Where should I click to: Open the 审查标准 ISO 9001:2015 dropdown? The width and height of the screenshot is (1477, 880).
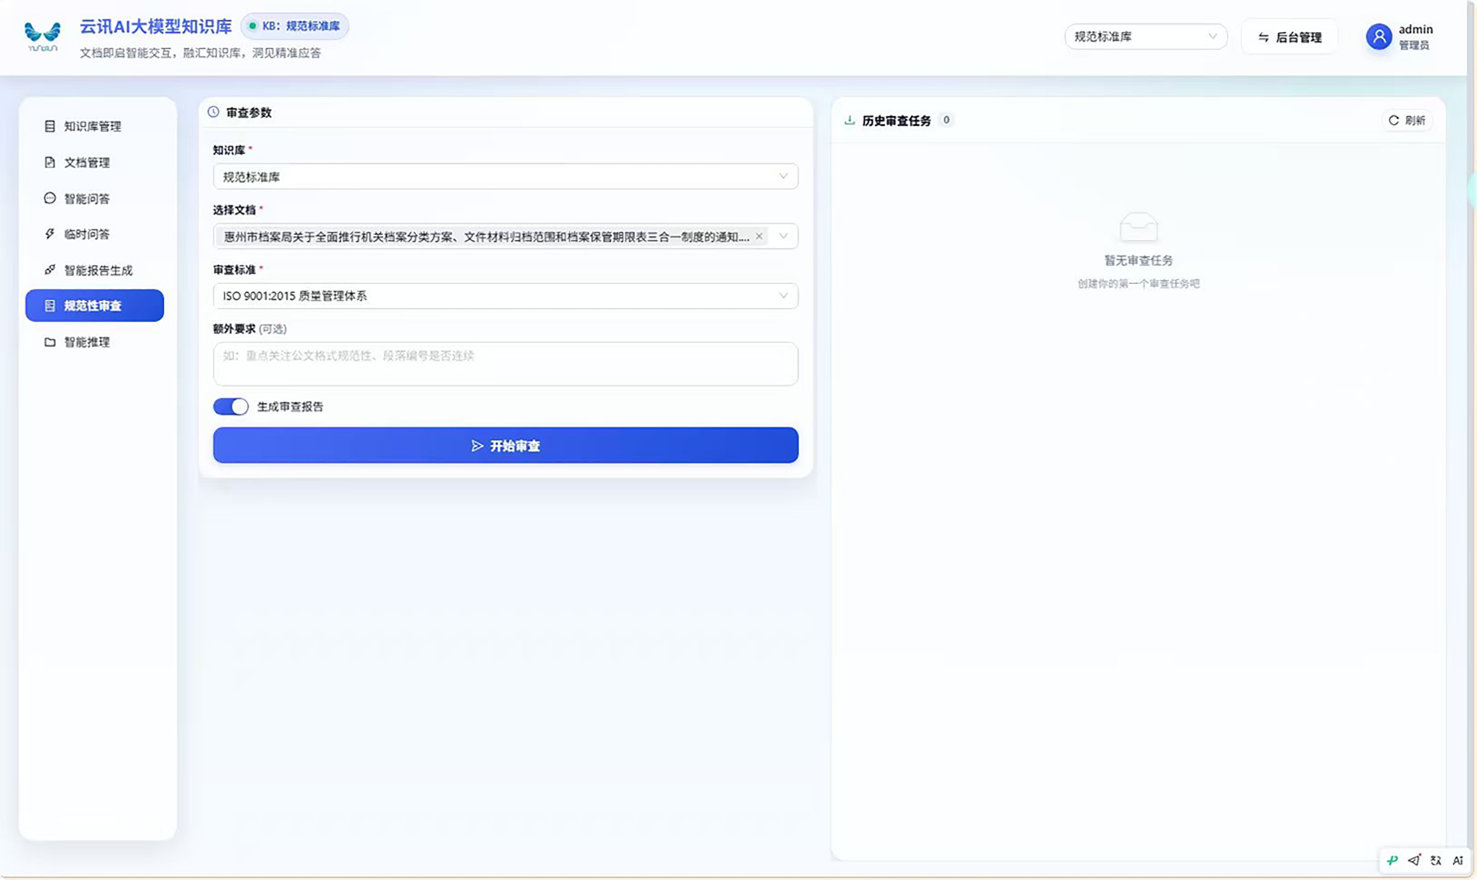pyautogui.click(x=505, y=296)
